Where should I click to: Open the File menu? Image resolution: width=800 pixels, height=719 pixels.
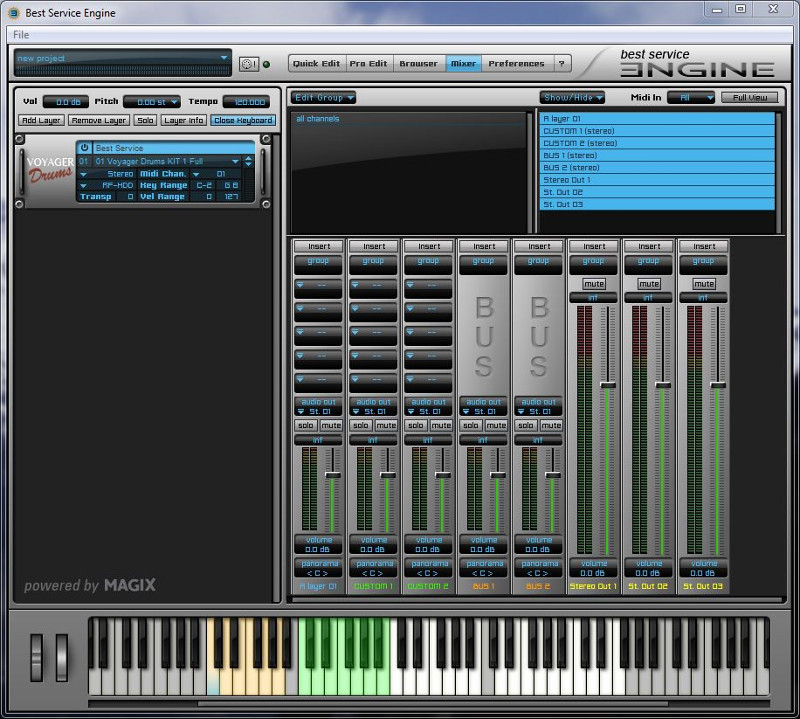21,35
